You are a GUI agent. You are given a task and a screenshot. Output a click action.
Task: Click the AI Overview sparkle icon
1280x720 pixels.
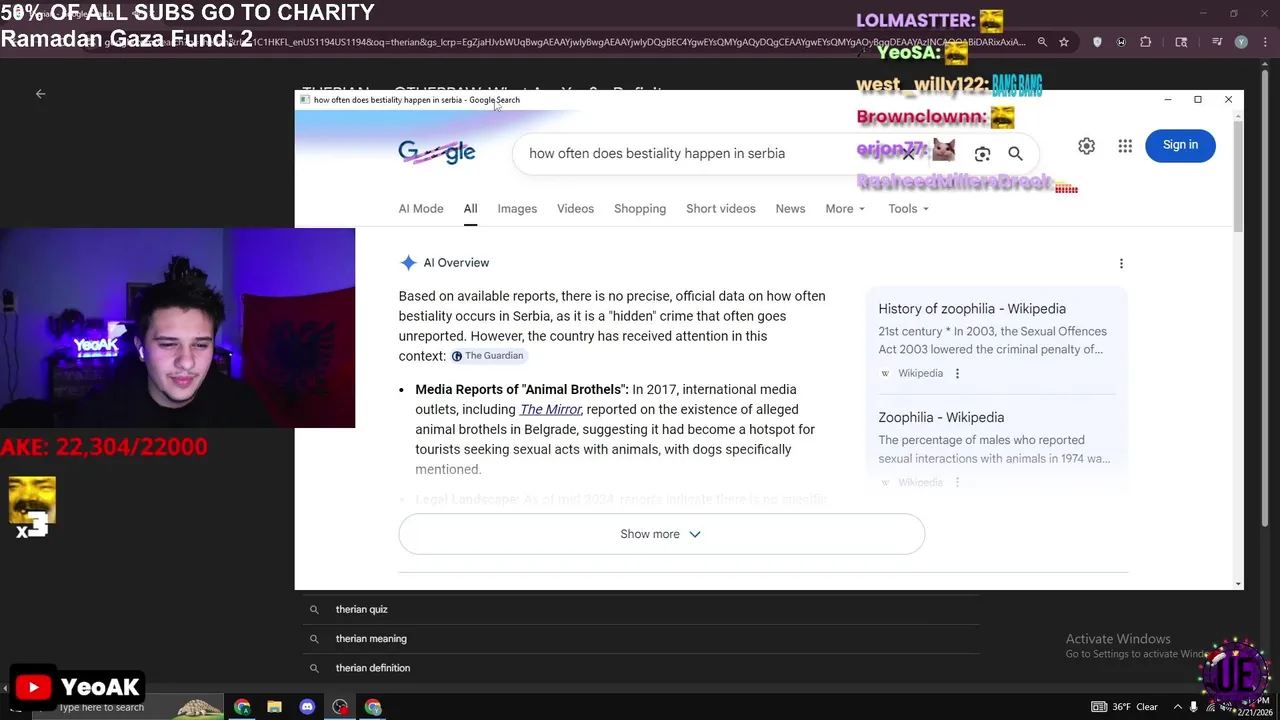point(408,263)
